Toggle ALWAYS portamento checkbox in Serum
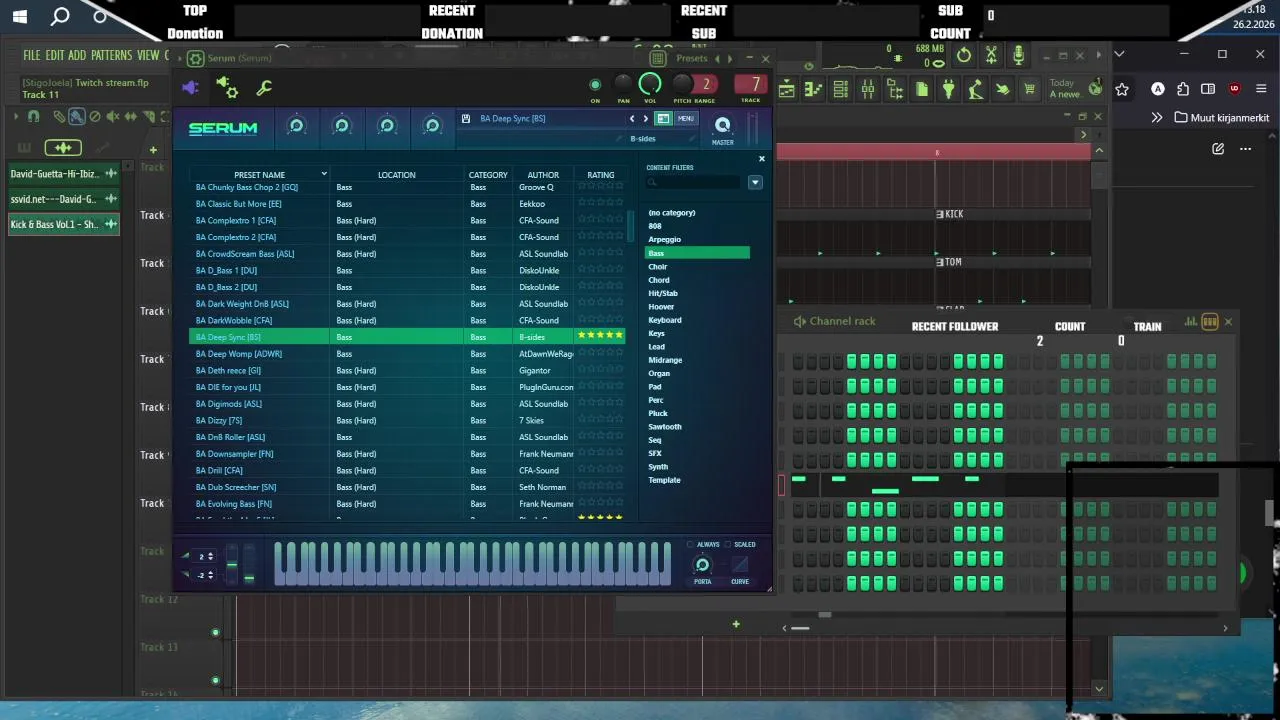The height and width of the screenshot is (720, 1280). point(690,544)
